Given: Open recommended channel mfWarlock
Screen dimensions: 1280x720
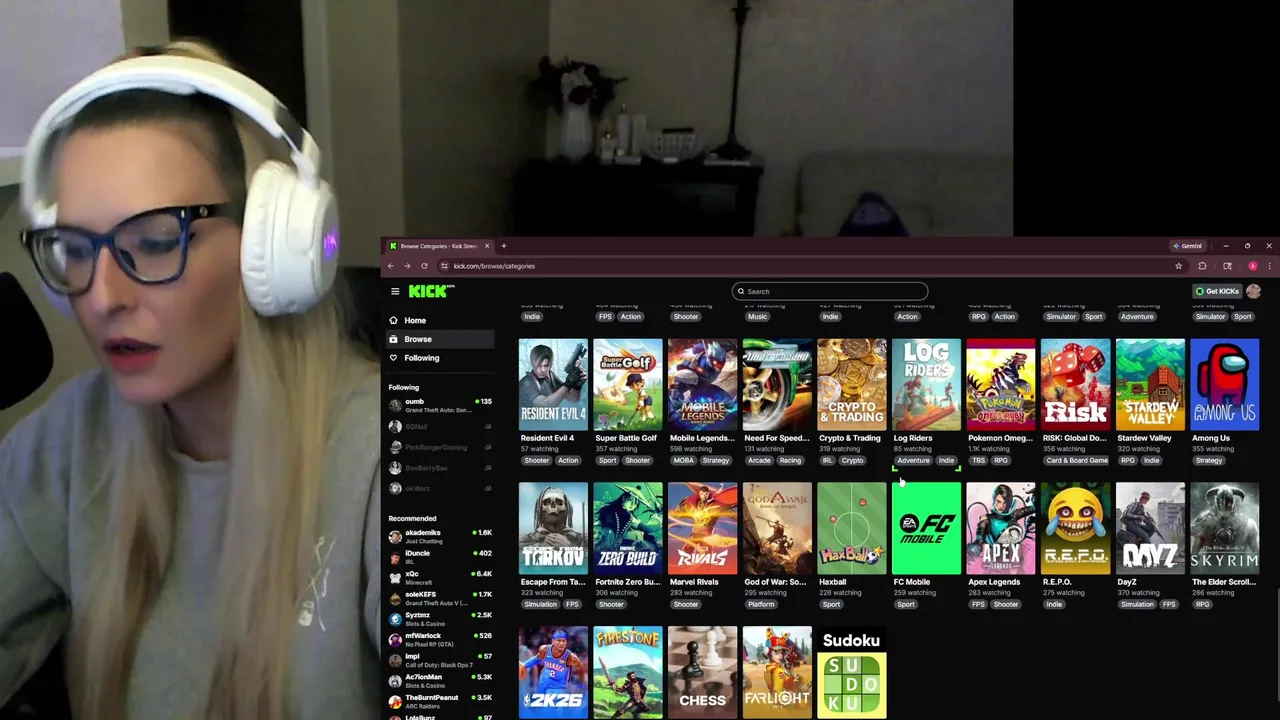Looking at the screenshot, I should pos(440,640).
